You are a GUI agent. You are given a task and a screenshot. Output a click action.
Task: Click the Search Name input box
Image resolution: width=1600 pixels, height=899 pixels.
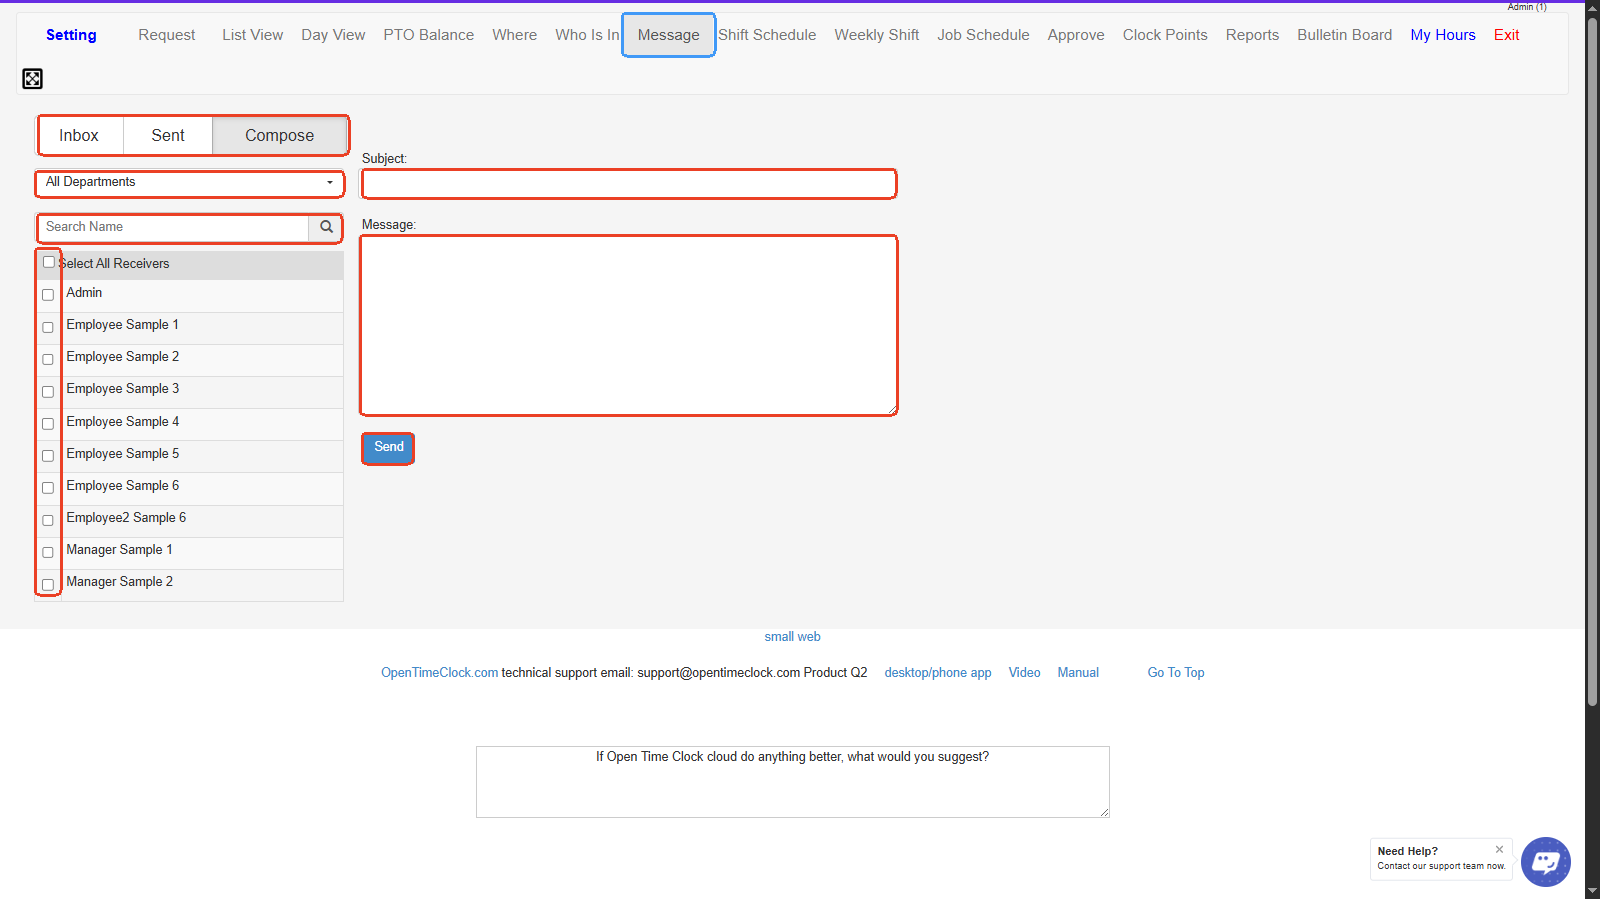(174, 227)
